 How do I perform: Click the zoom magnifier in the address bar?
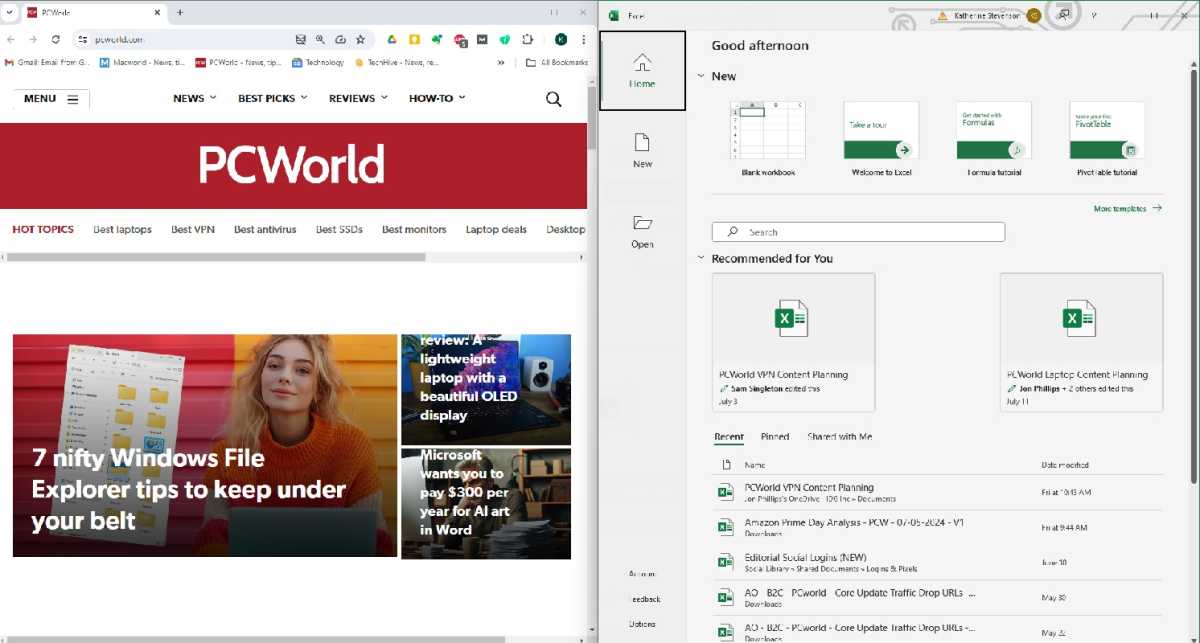click(320, 39)
